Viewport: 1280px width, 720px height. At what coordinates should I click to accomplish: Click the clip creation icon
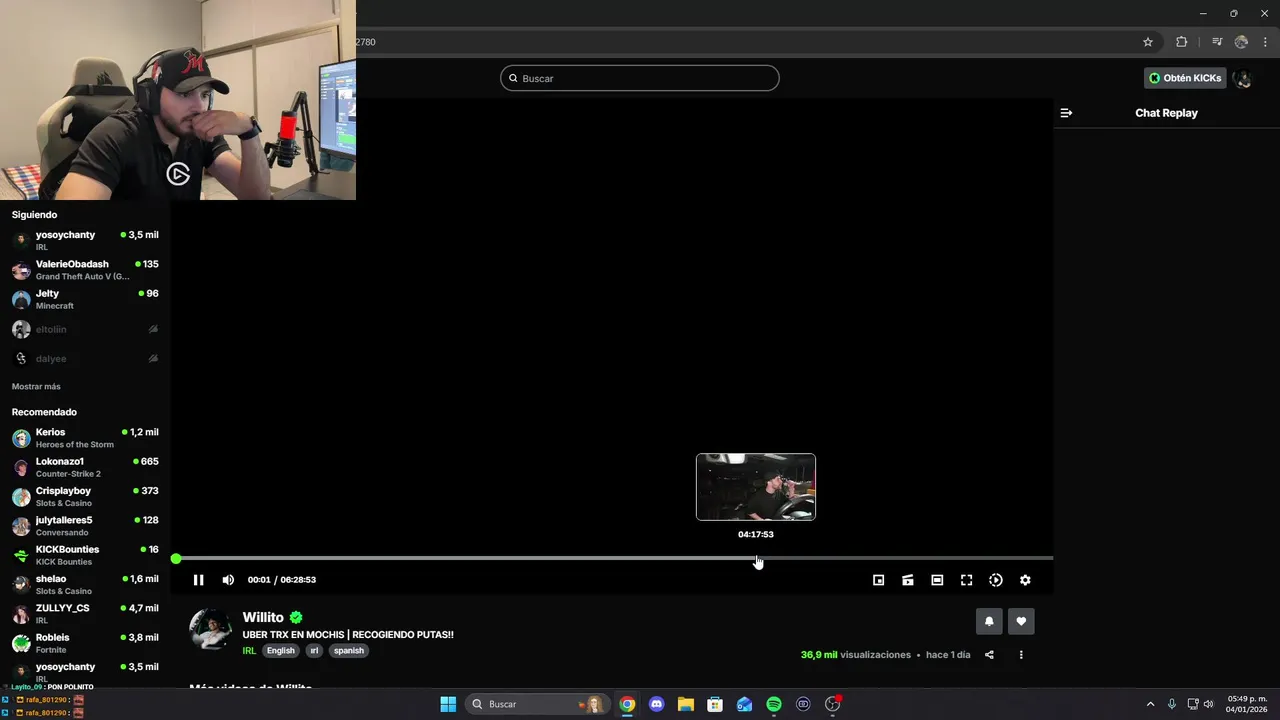(908, 580)
